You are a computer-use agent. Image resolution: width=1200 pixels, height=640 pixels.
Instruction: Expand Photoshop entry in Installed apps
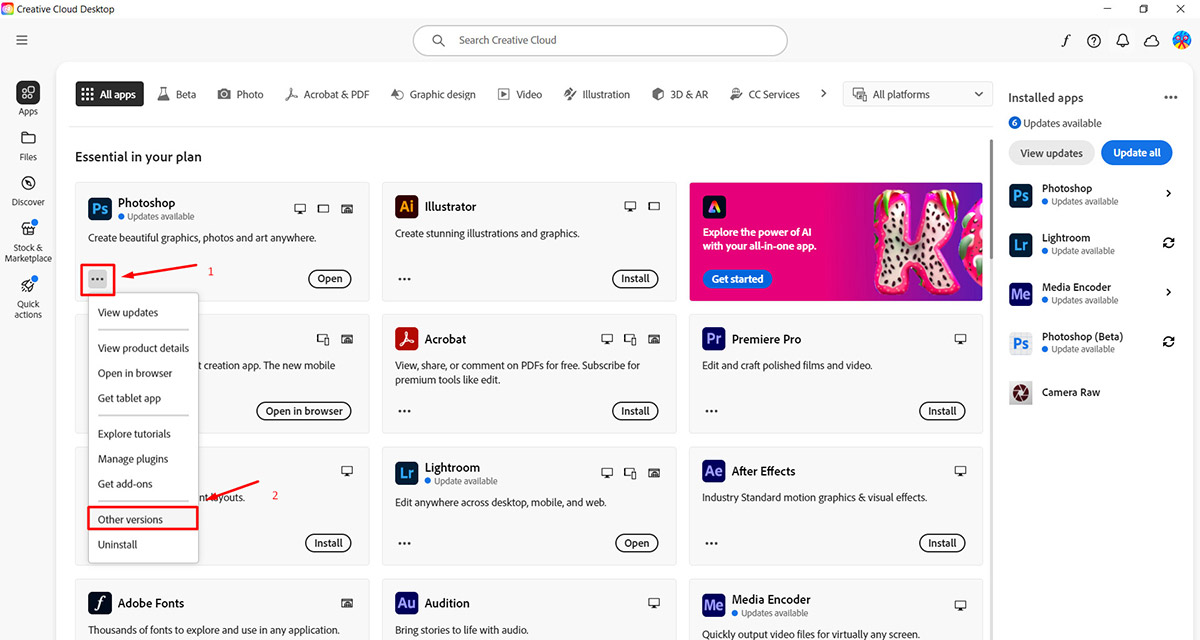(x=1169, y=193)
